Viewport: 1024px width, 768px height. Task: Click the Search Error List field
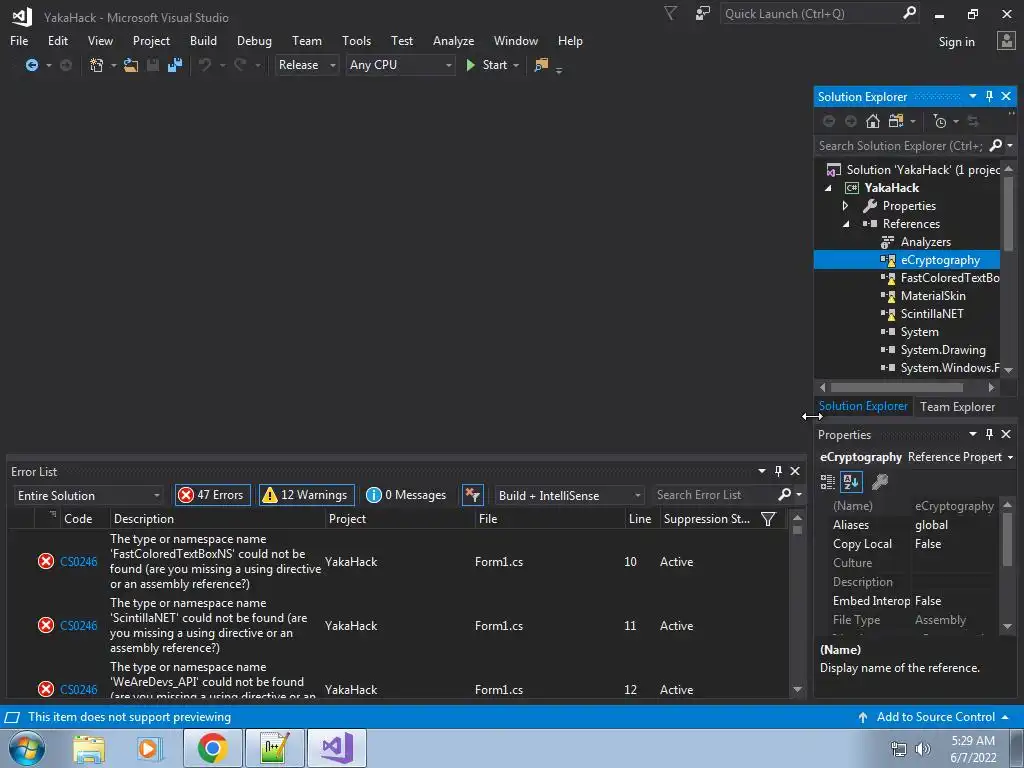coord(715,495)
